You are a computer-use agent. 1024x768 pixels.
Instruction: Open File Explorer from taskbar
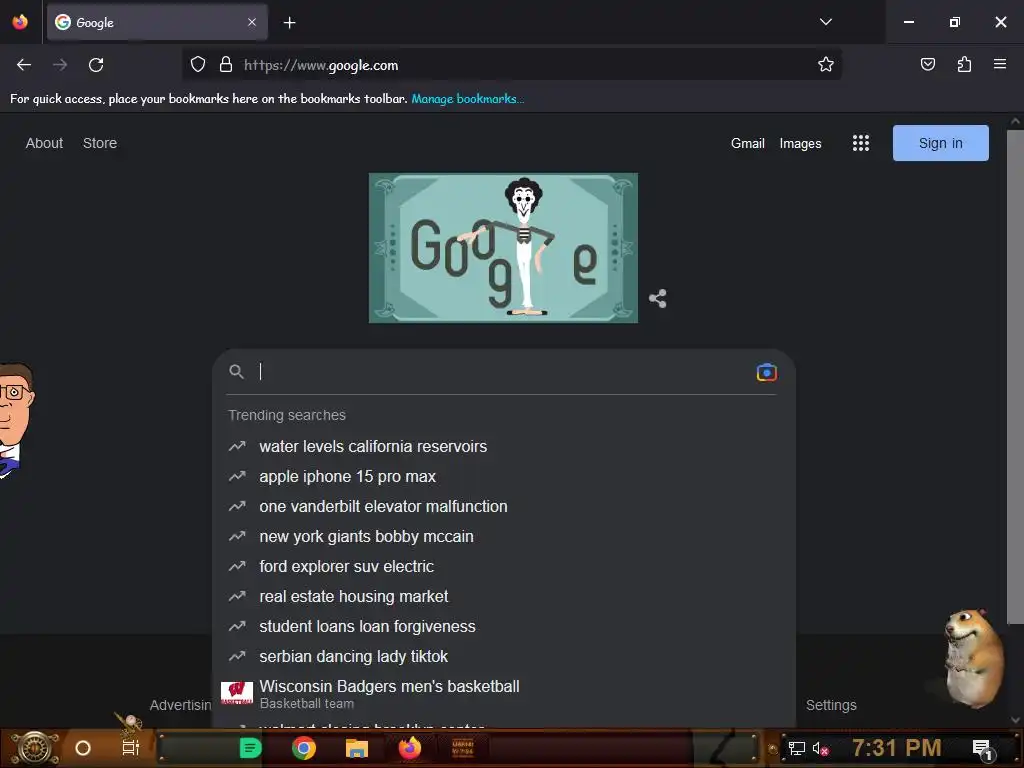coord(357,748)
